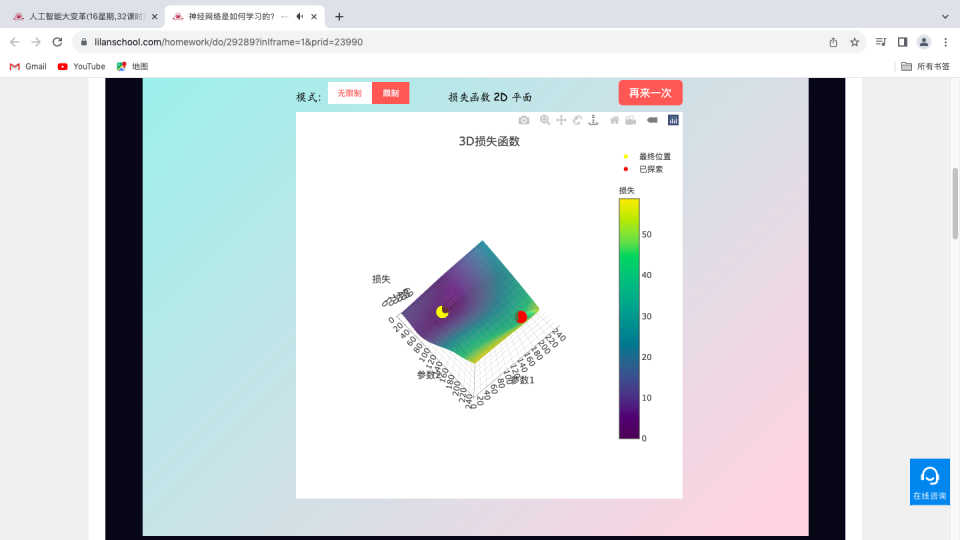Toggle 已探索 legend entry

click(x=643, y=170)
